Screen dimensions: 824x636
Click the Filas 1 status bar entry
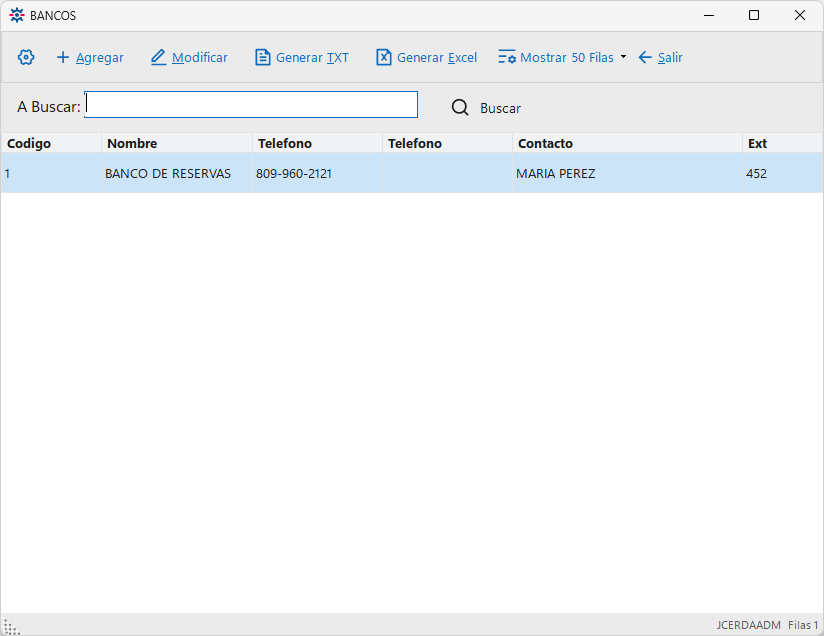pos(803,625)
